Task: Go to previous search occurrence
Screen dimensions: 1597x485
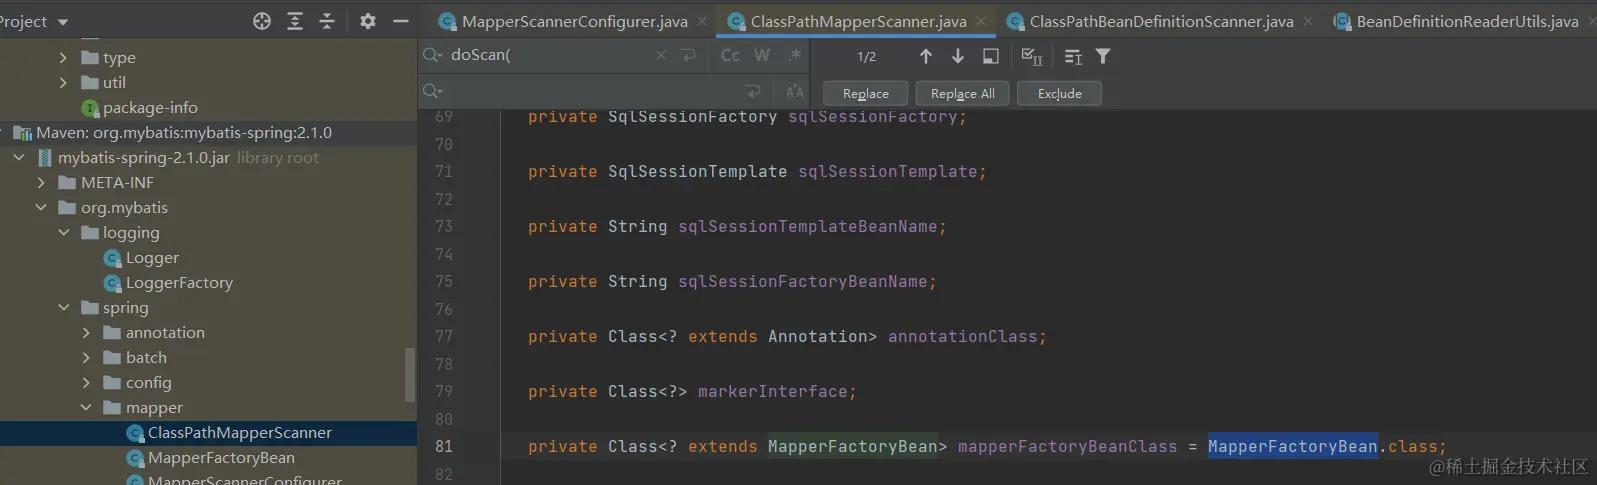Action: (926, 56)
